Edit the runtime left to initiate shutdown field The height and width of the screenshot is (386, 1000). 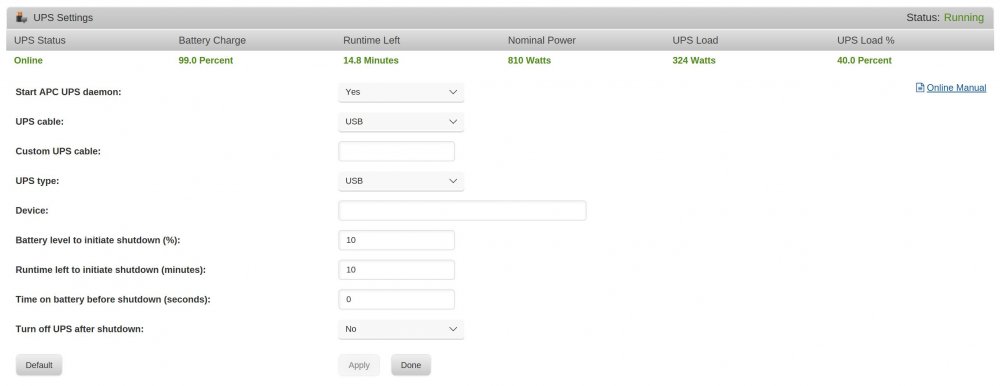point(397,270)
